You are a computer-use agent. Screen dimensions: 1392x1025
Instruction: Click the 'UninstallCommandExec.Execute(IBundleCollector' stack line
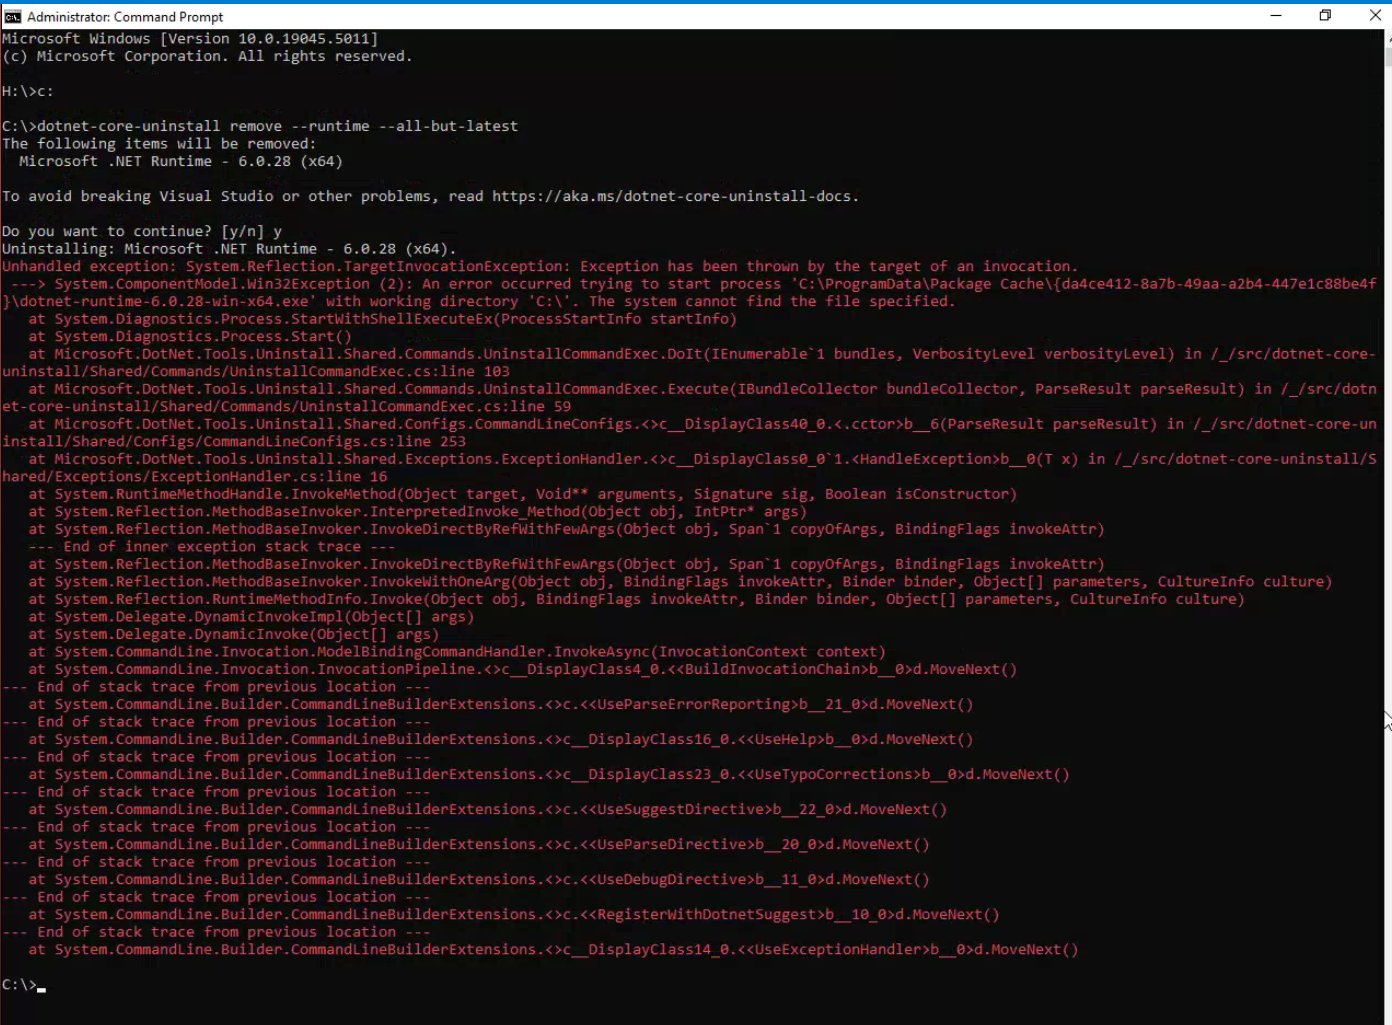coord(702,389)
